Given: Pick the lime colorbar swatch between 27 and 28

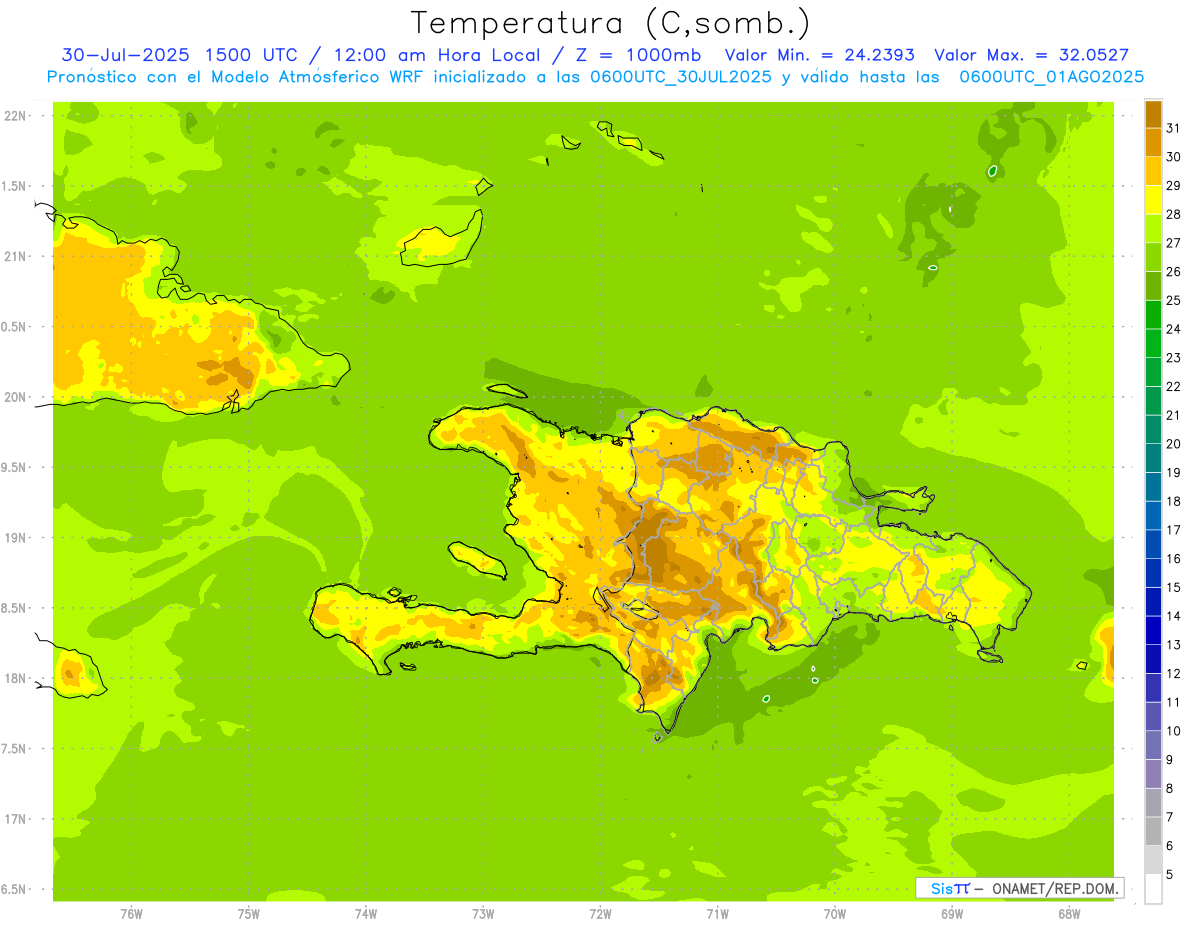Looking at the screenshot, I should [x=1153, y=229].
